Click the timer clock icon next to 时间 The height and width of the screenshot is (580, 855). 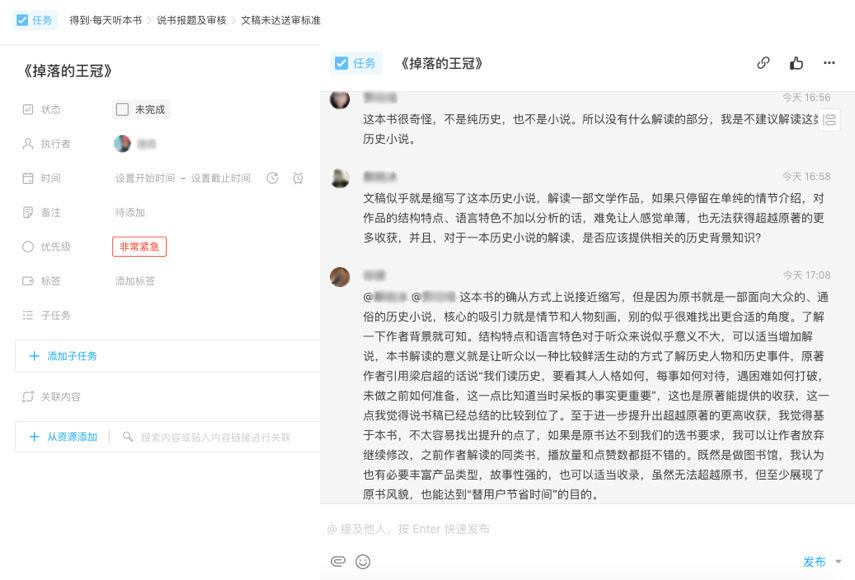(x=272, y=178)
